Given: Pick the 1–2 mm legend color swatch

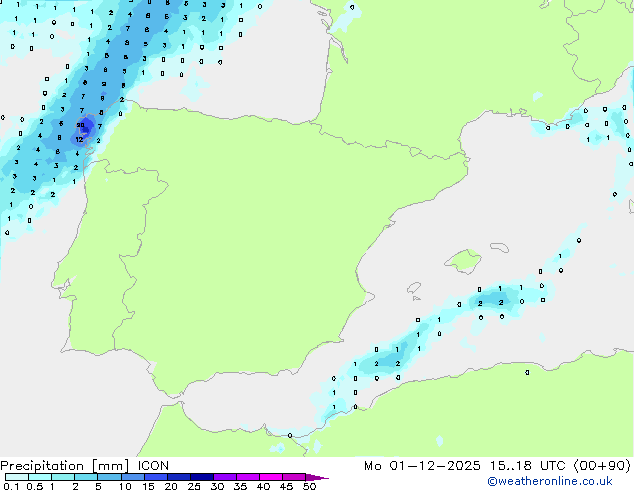Looking at the screenshot, I should tap(63, 477).
